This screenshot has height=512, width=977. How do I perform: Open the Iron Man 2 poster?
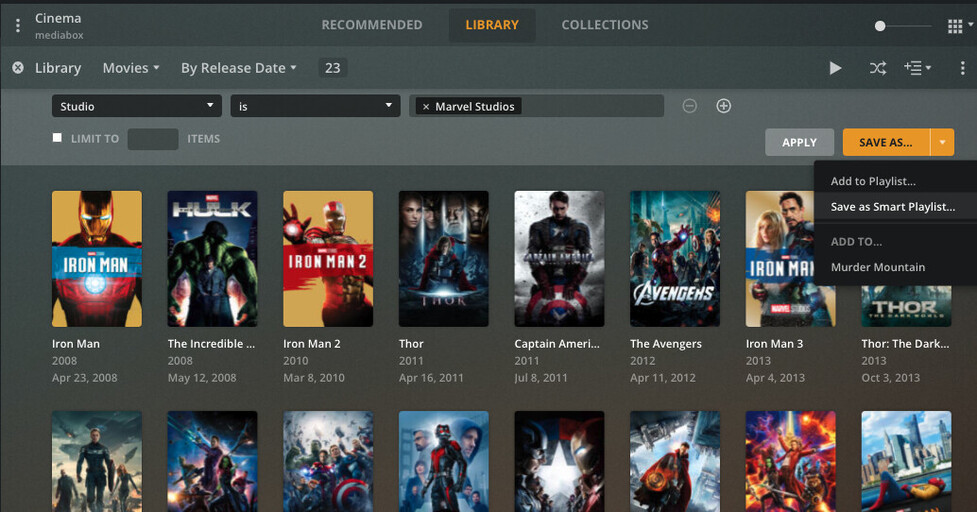click(x=328, y=258)
